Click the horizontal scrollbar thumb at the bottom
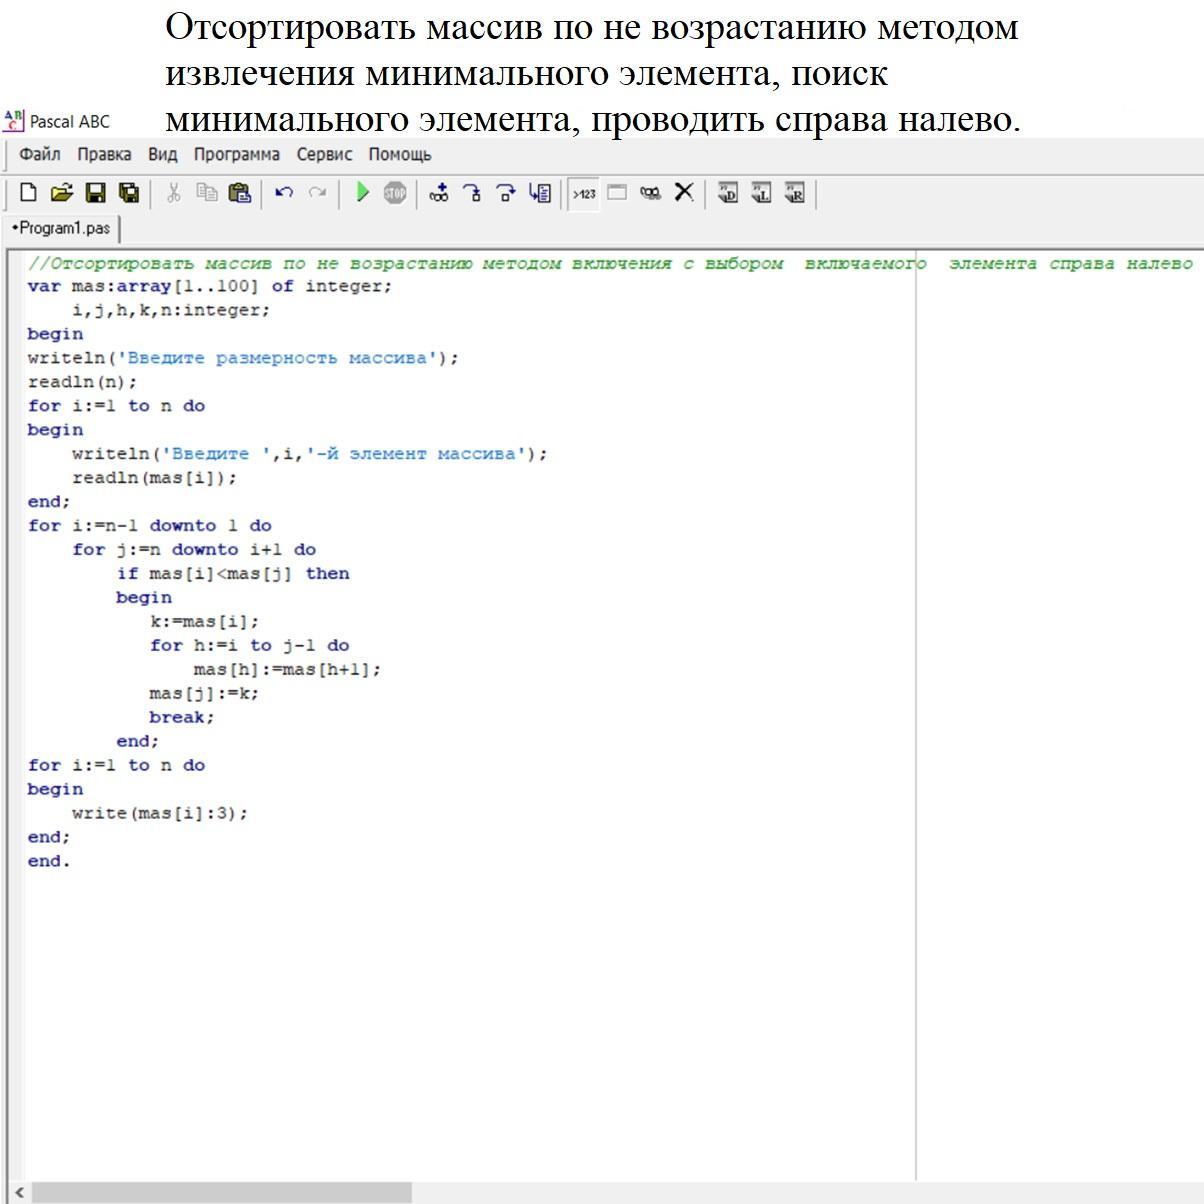 (x=220, y=1193)
